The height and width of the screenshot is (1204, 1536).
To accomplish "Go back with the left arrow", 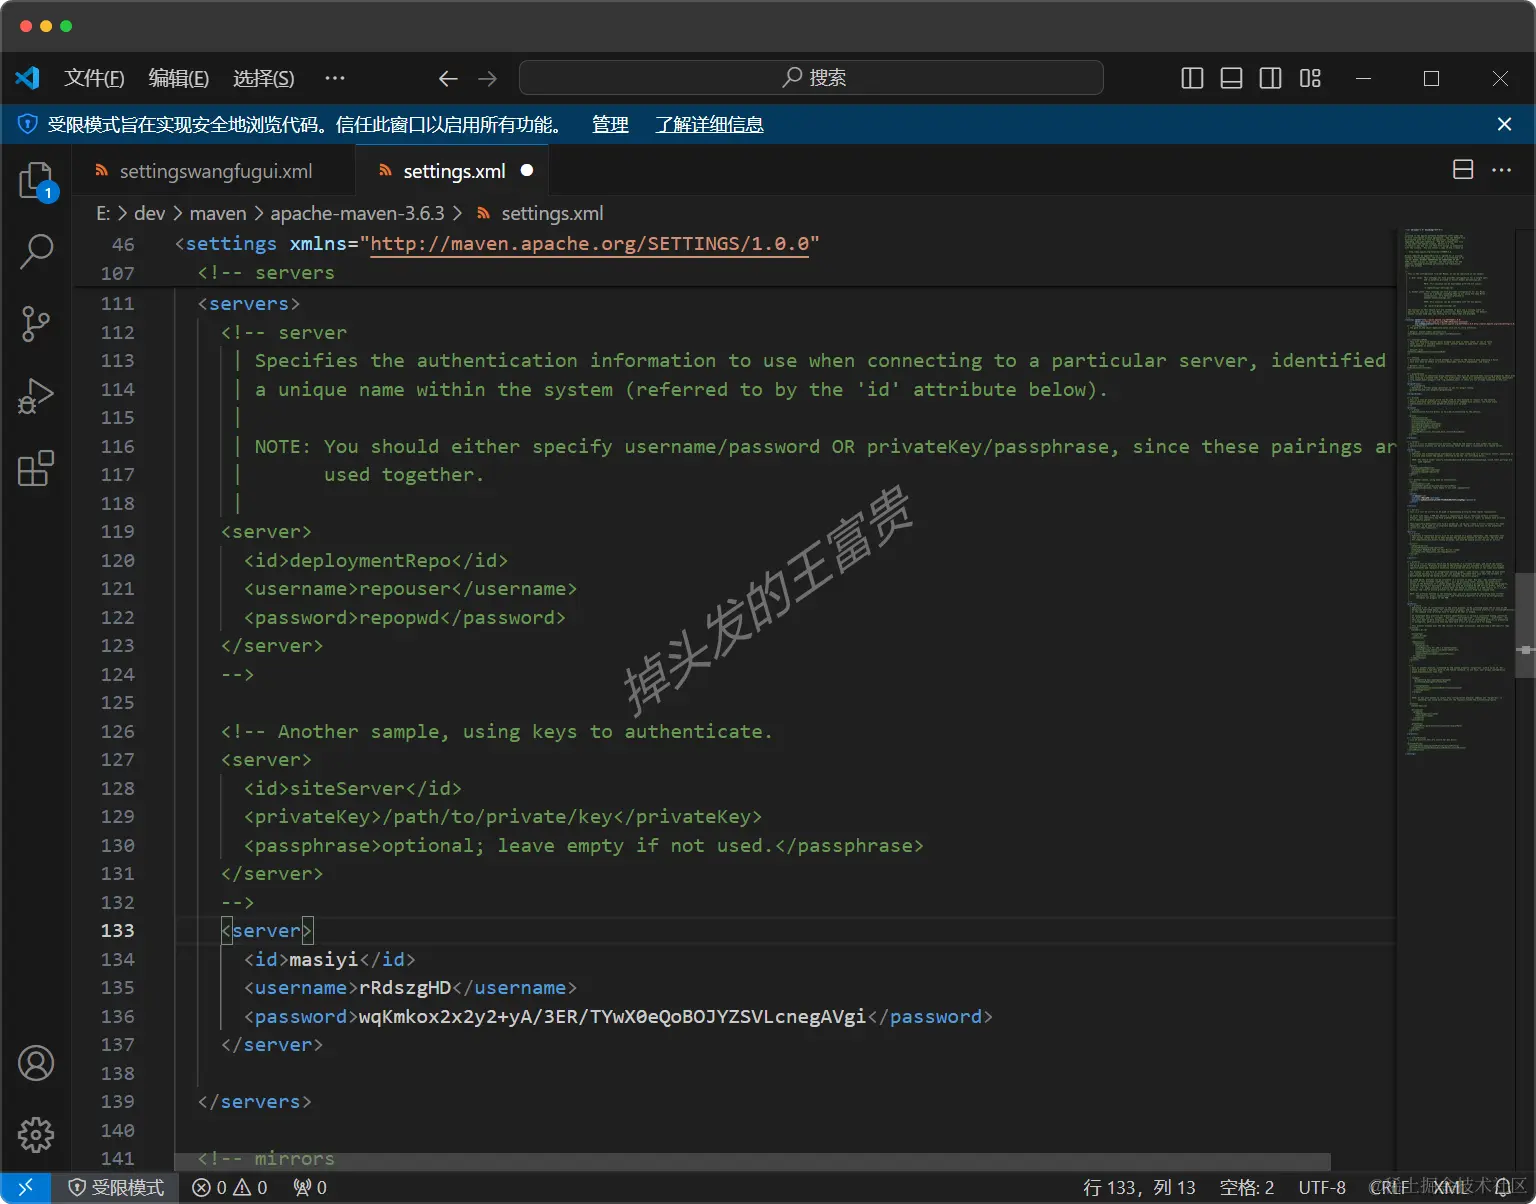I will pos(448,78).
